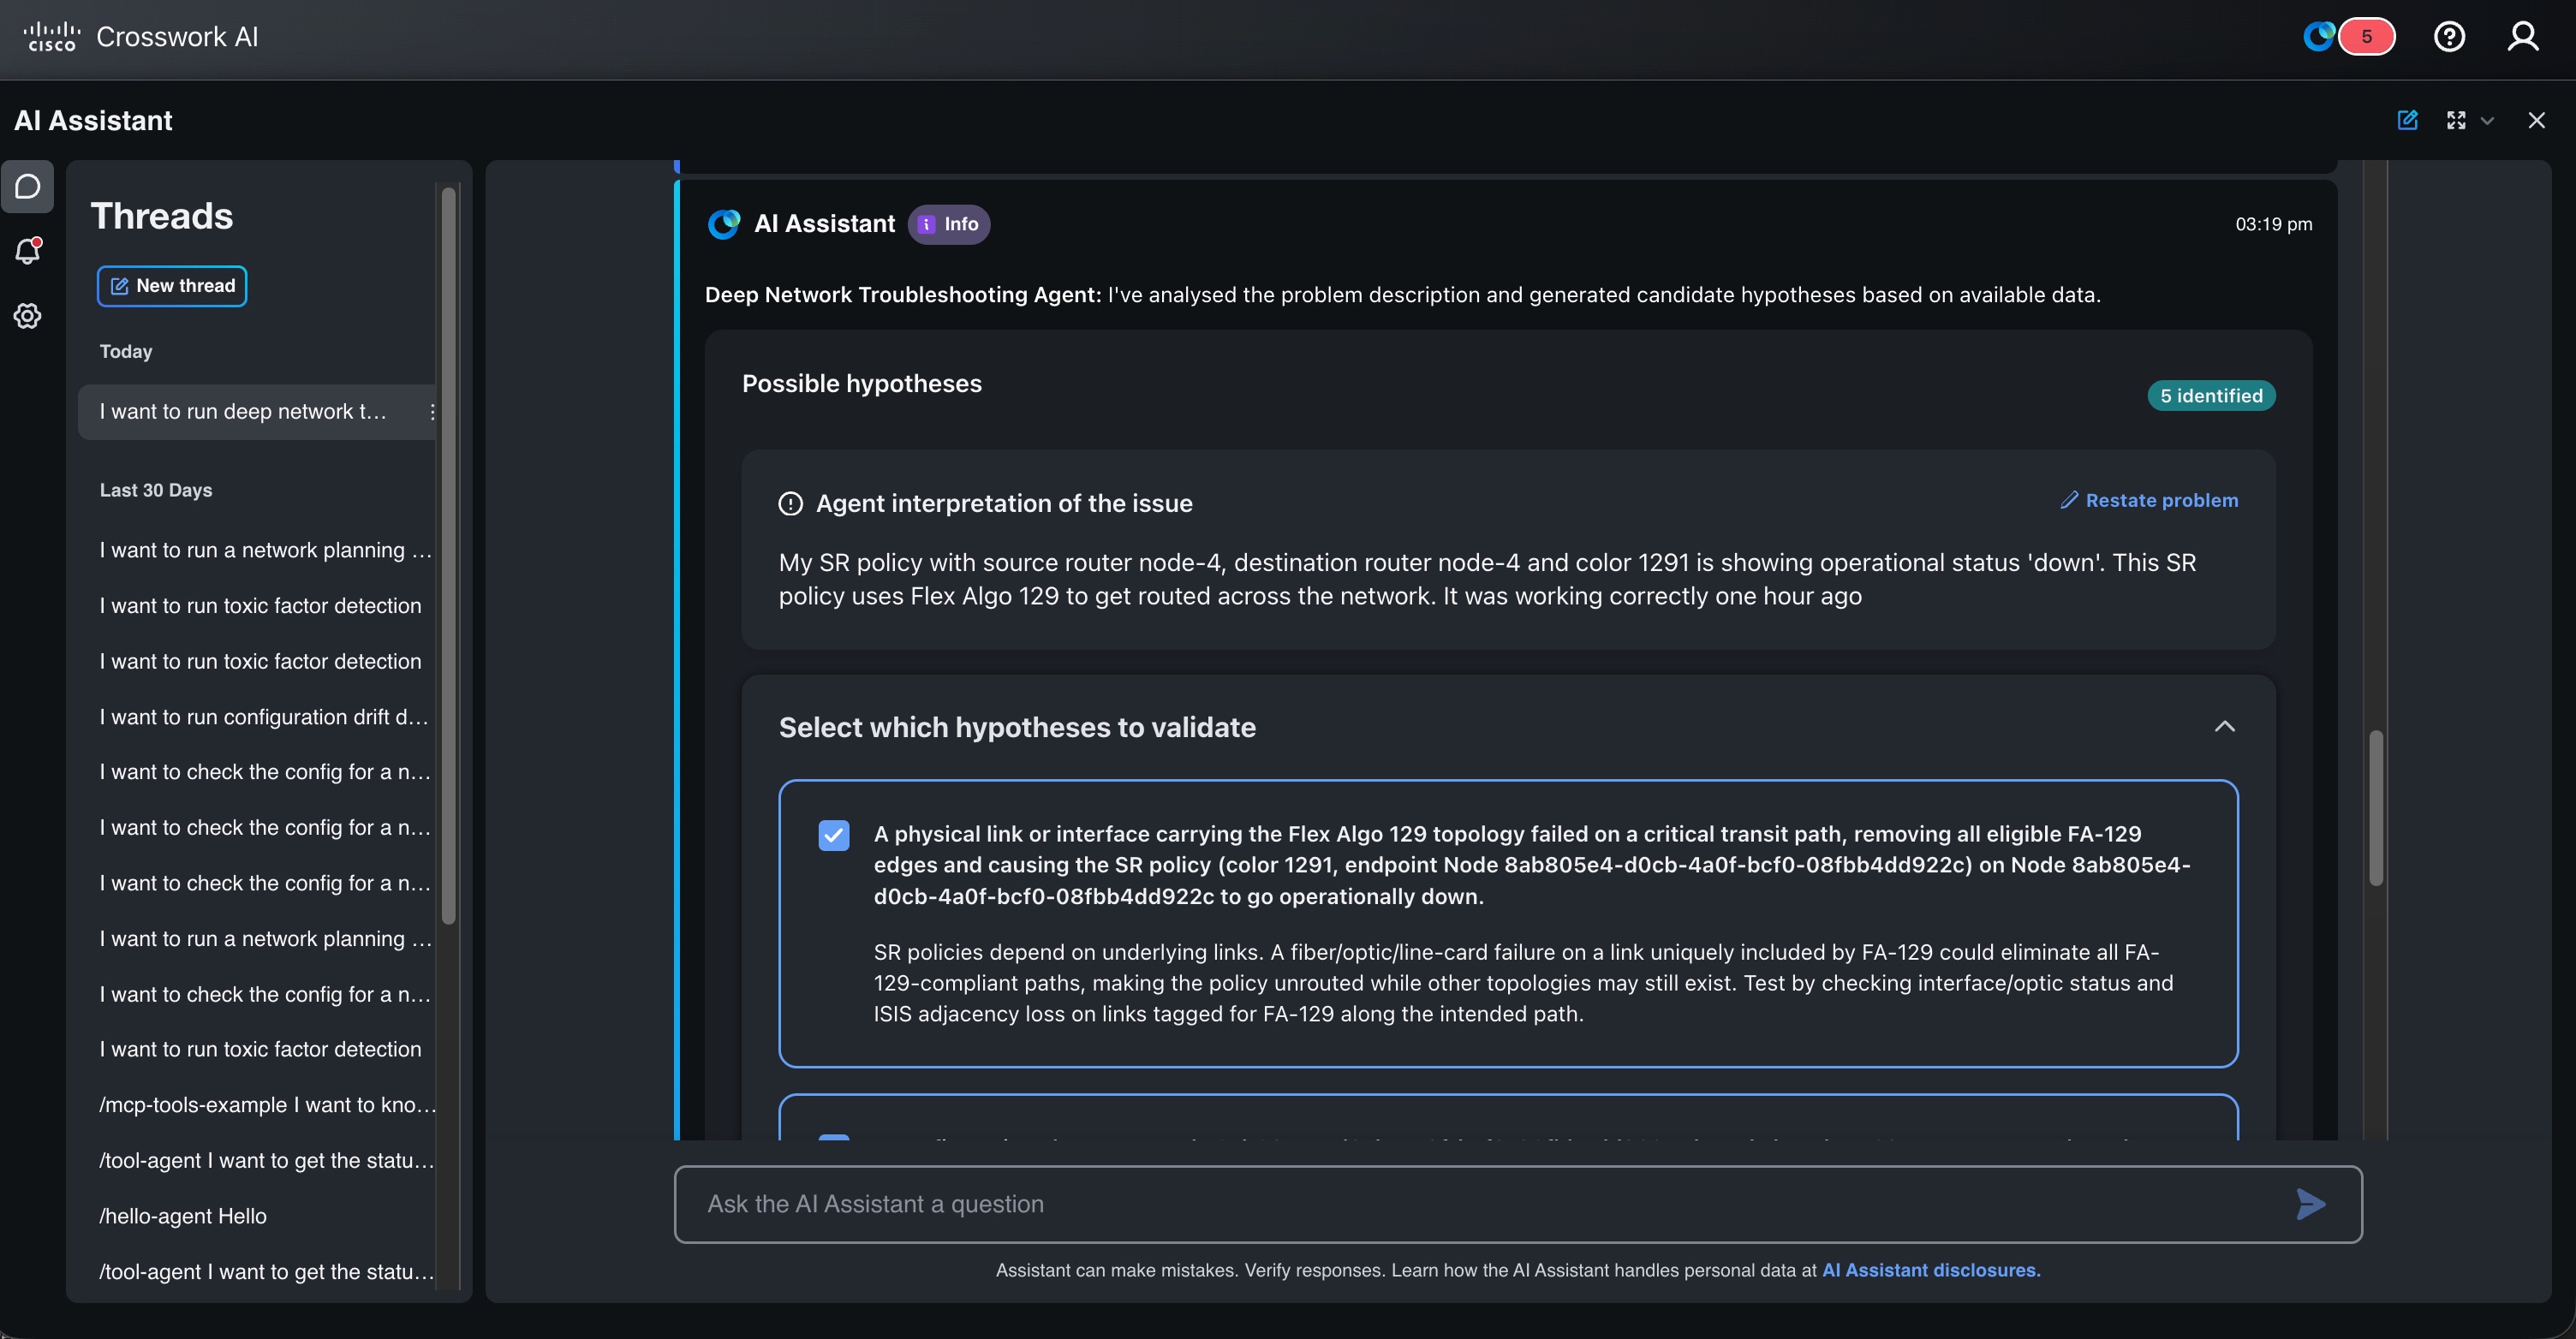This screenshot has width=2576, height=1339.
Task: Click Restate problem
Action: click(x=2149, y=500)
